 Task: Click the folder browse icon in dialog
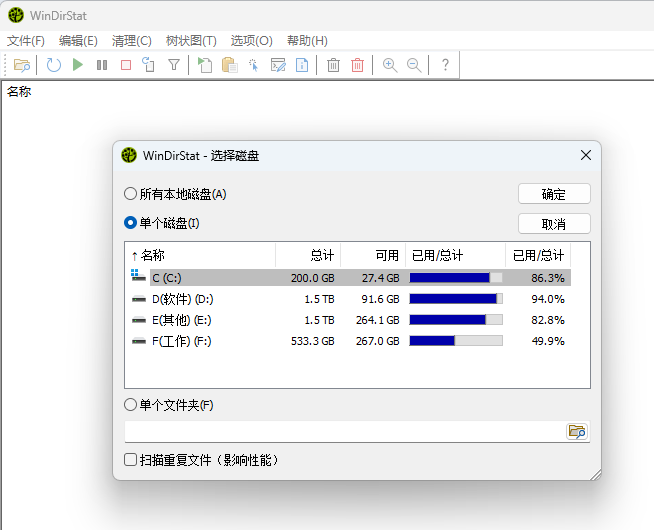(x=577, y=431)
